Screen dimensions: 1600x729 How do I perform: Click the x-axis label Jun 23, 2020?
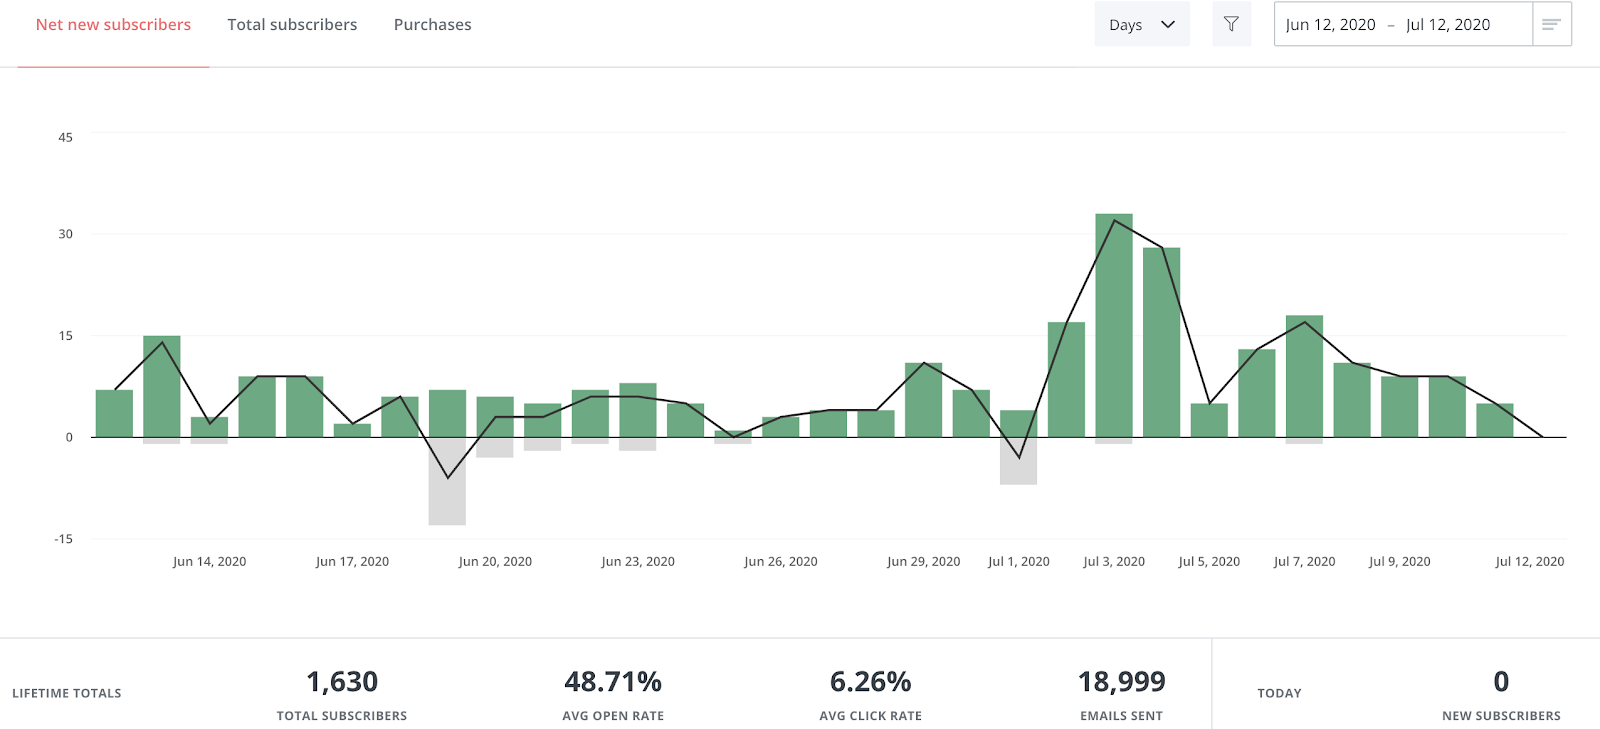point(638,562)
